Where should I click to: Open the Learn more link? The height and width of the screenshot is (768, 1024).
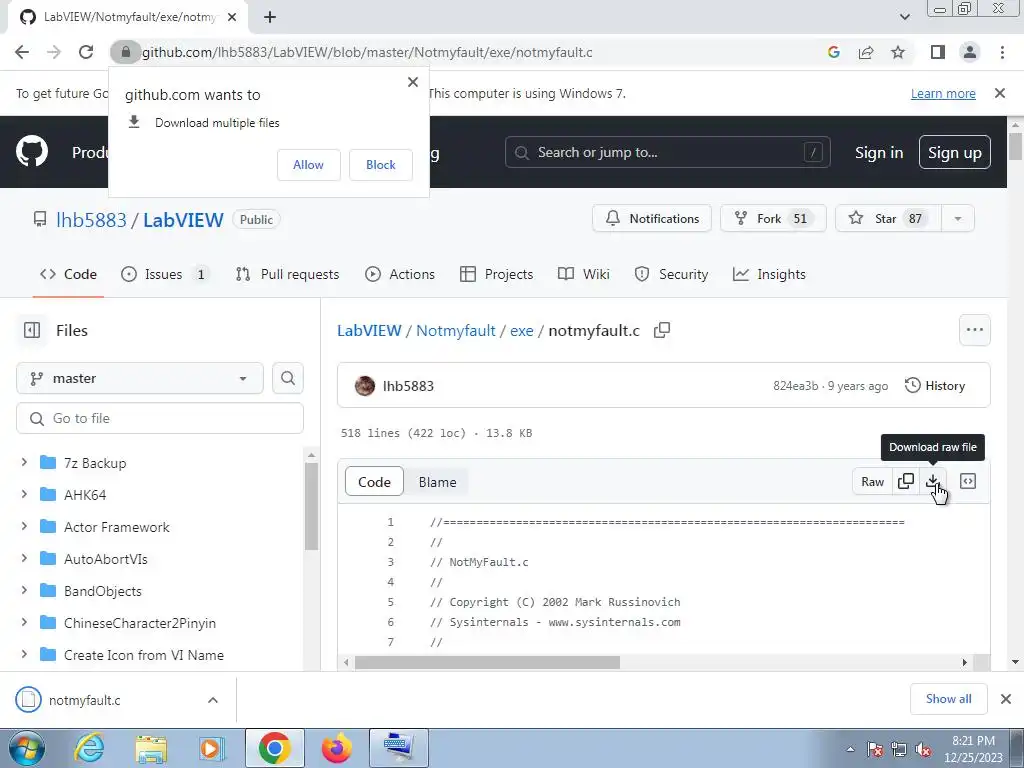coord(943,93)
